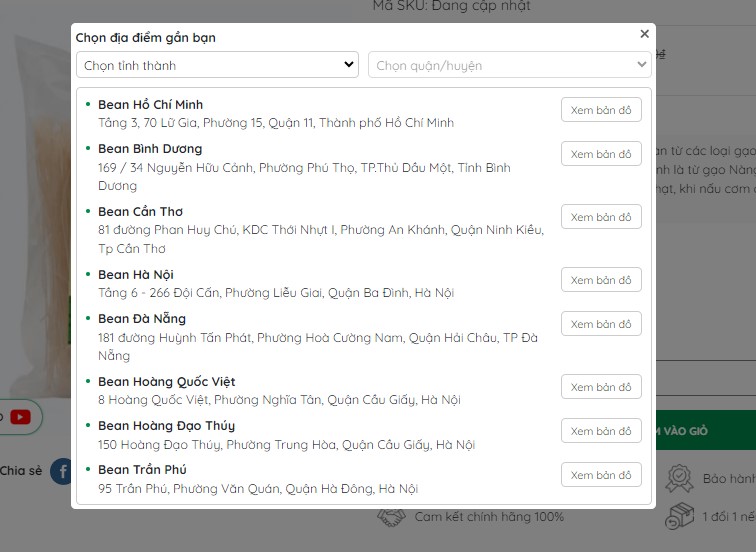Select the Bean Bình Dương store name

[x=150, y=149]
